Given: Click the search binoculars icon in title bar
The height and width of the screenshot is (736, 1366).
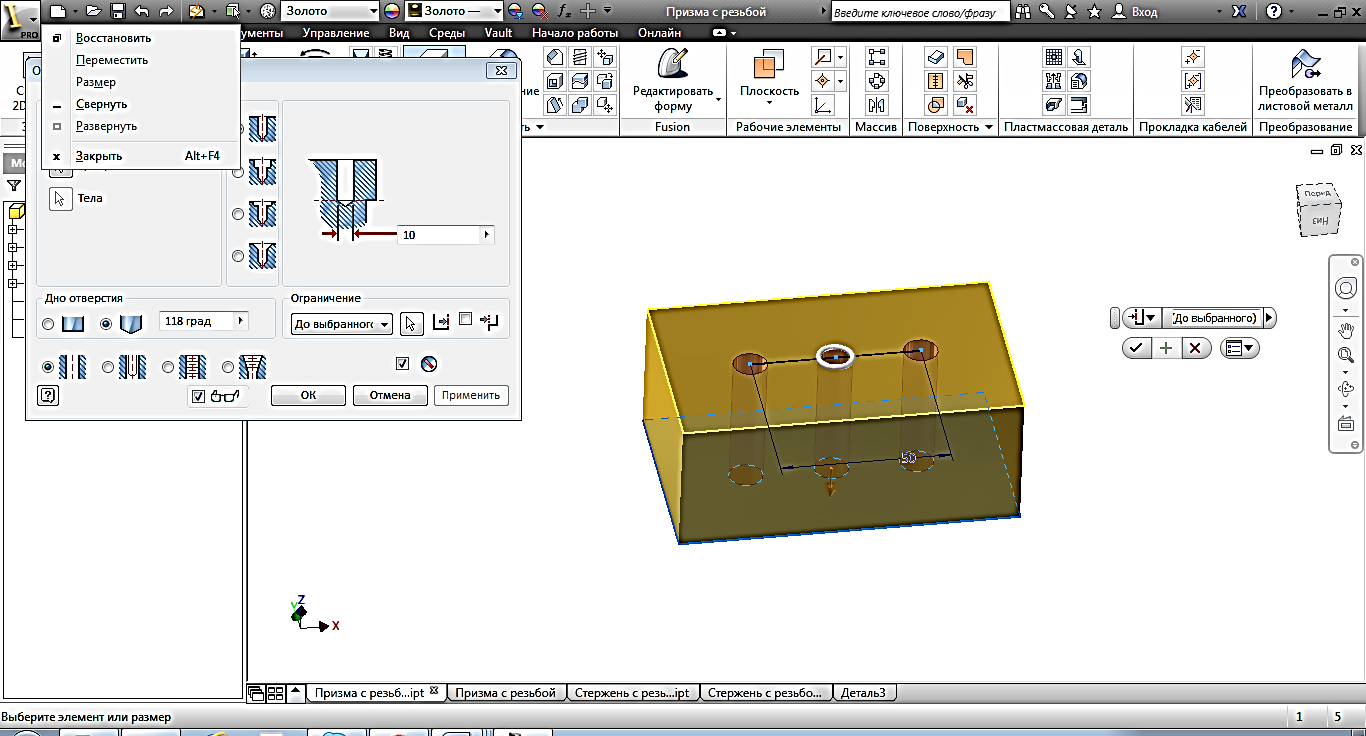Looking at the screenshot, I should point(1025,11).
